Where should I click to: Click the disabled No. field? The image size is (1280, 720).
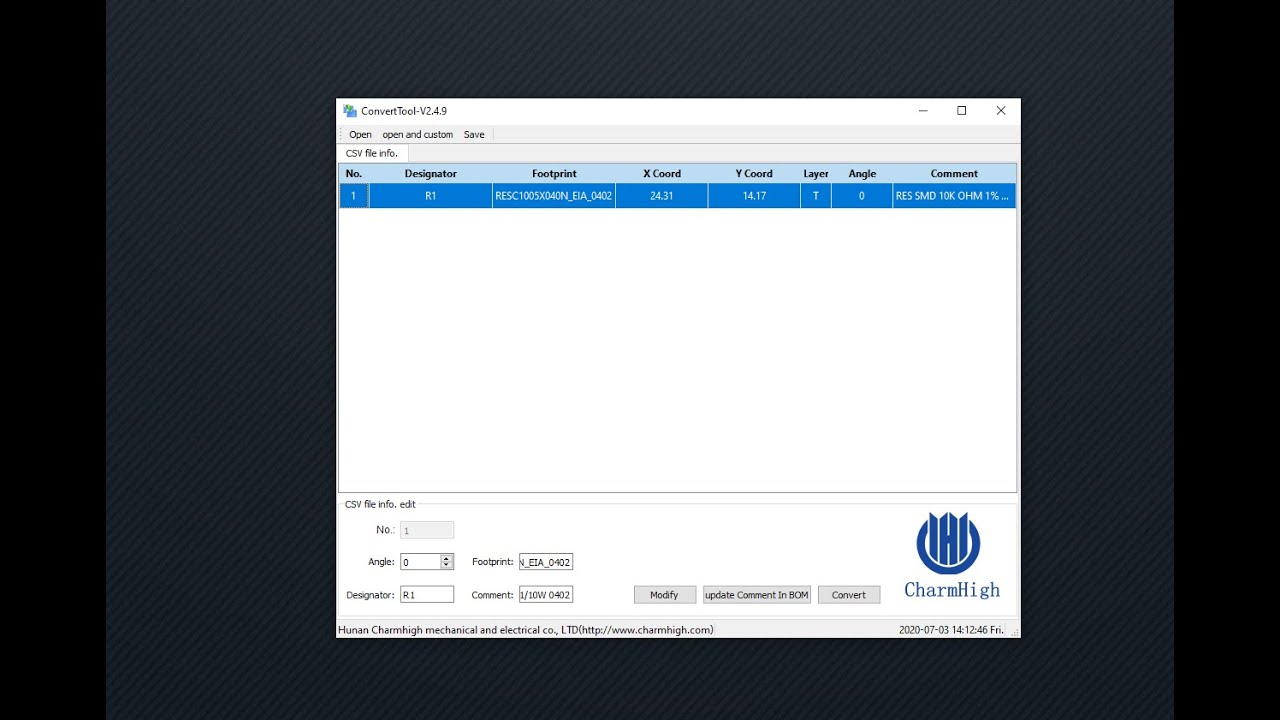click(x=427, y=530)
